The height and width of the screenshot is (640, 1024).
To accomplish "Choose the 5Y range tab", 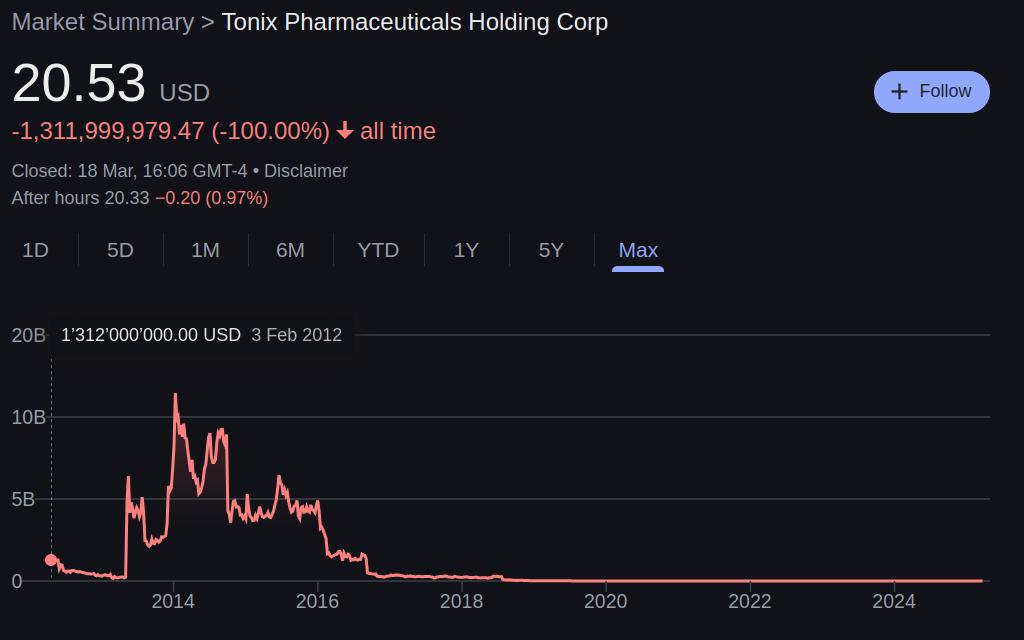I will [x=551, y=250].
